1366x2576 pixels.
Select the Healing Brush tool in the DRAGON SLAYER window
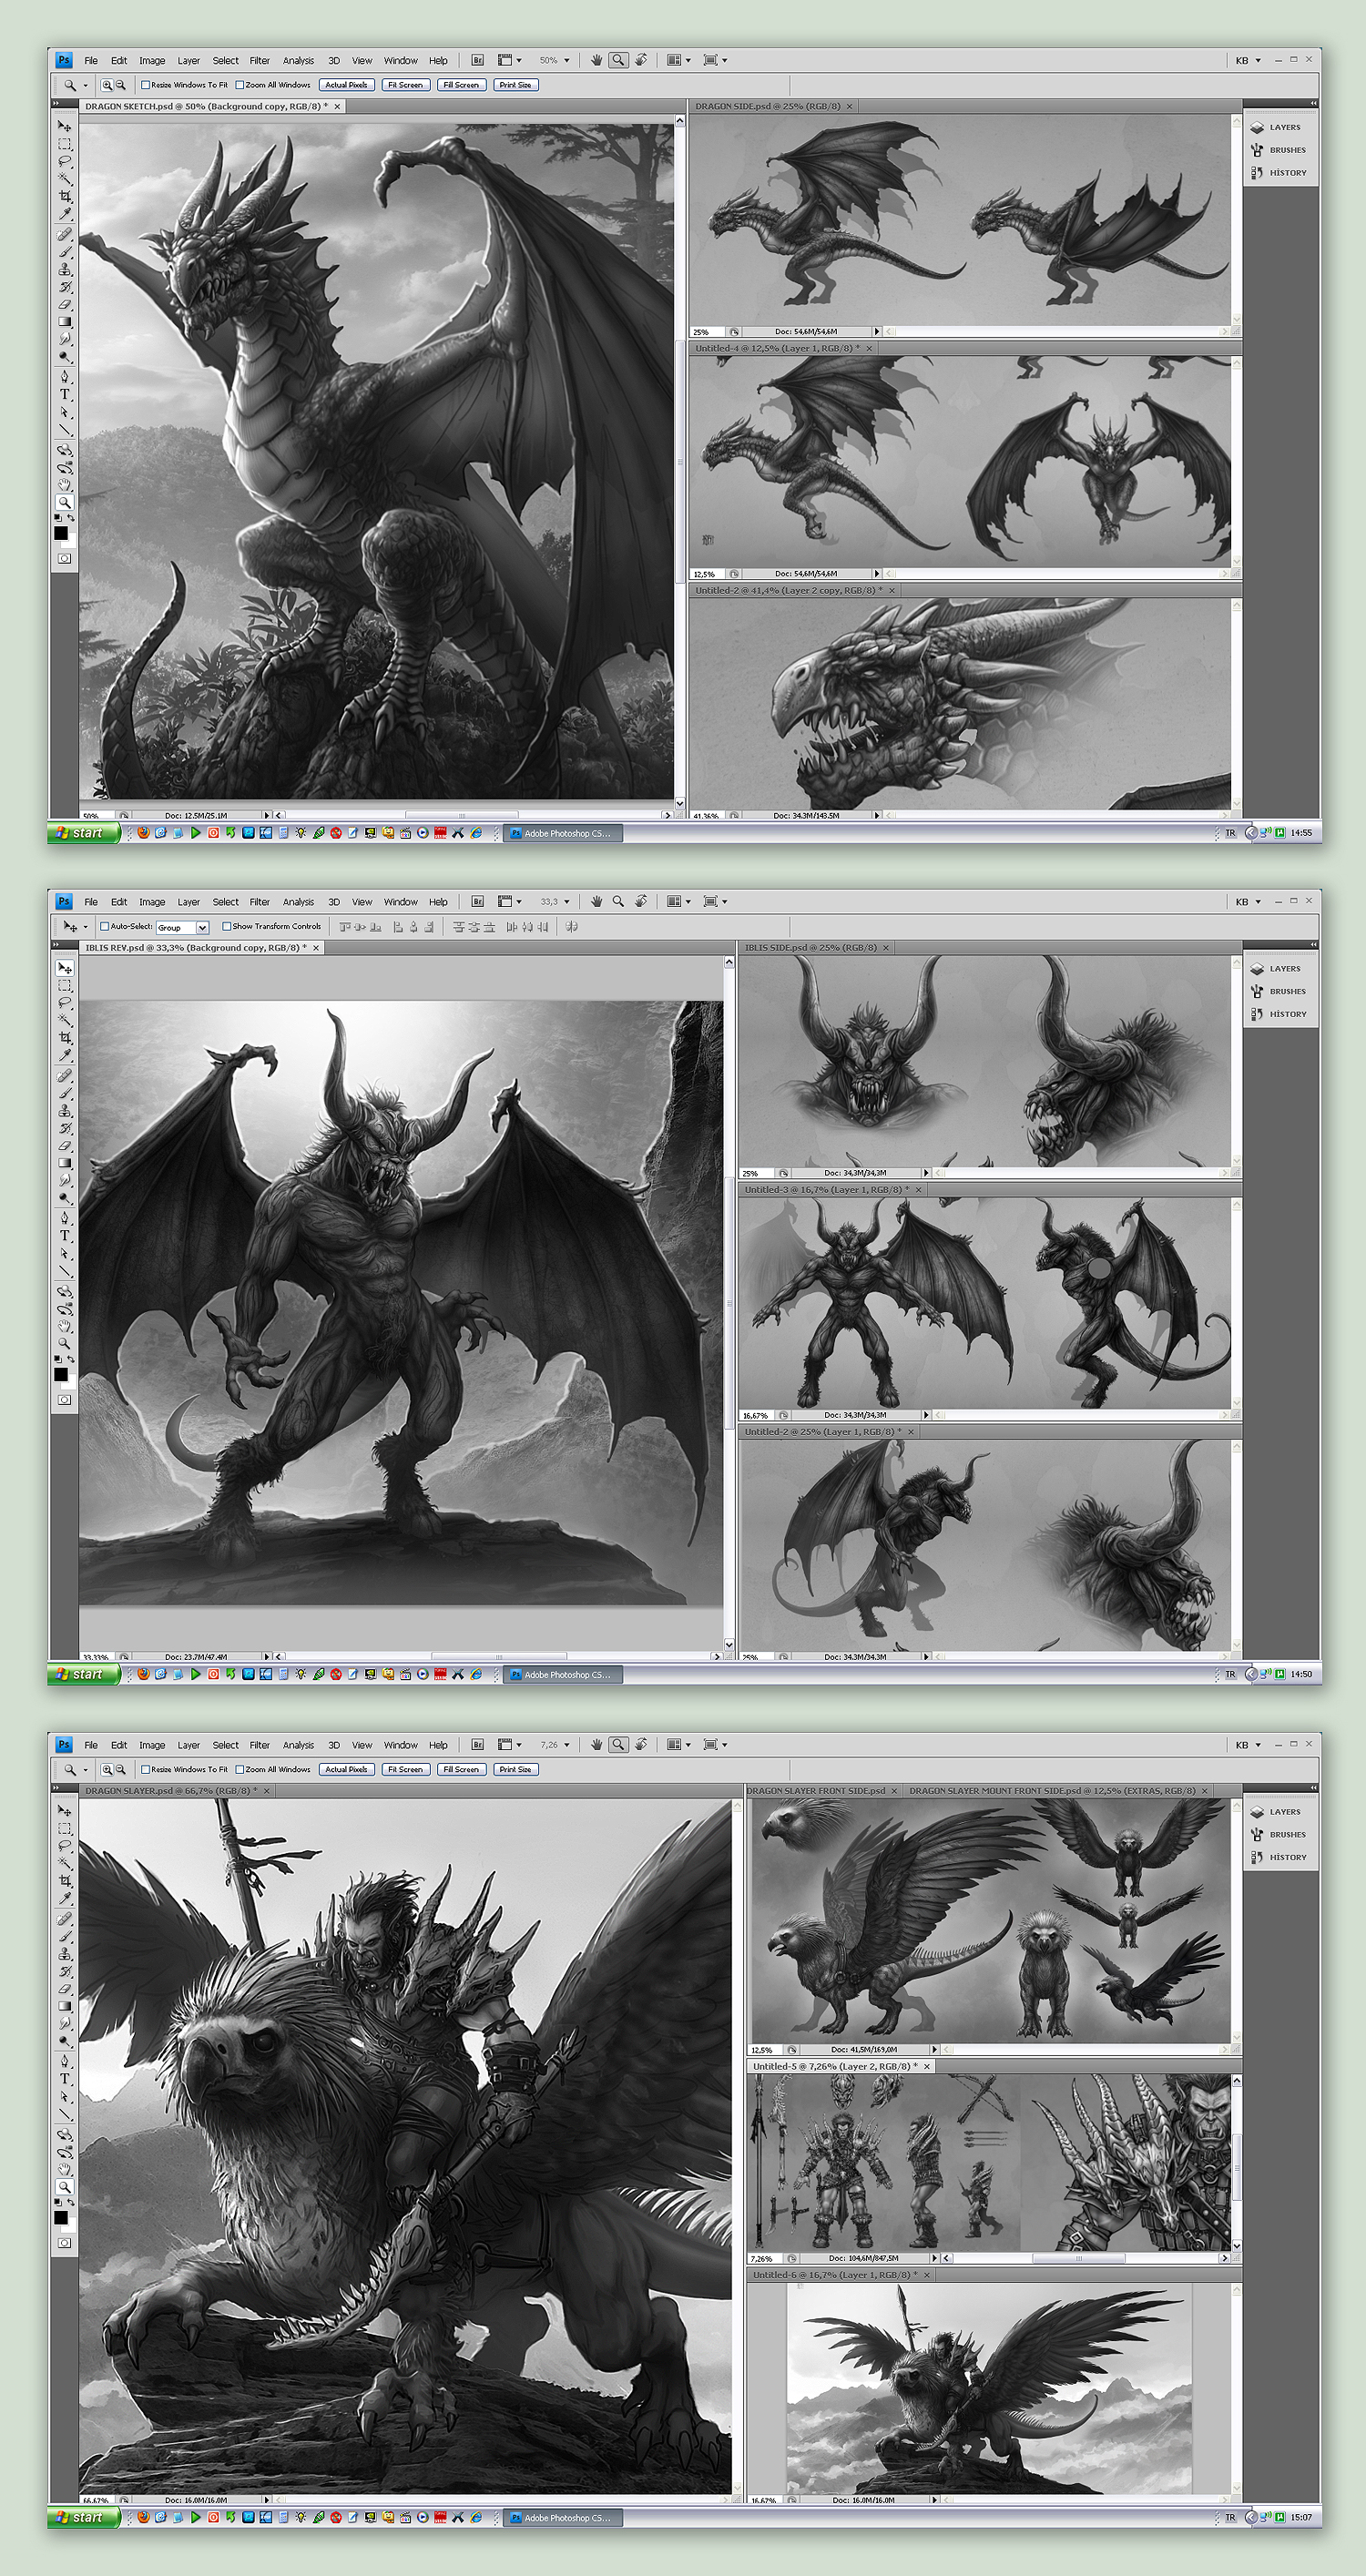tap(64, 1920)
